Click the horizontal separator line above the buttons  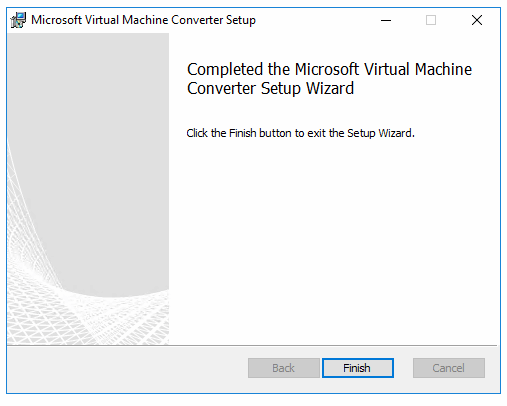(252, 345)
